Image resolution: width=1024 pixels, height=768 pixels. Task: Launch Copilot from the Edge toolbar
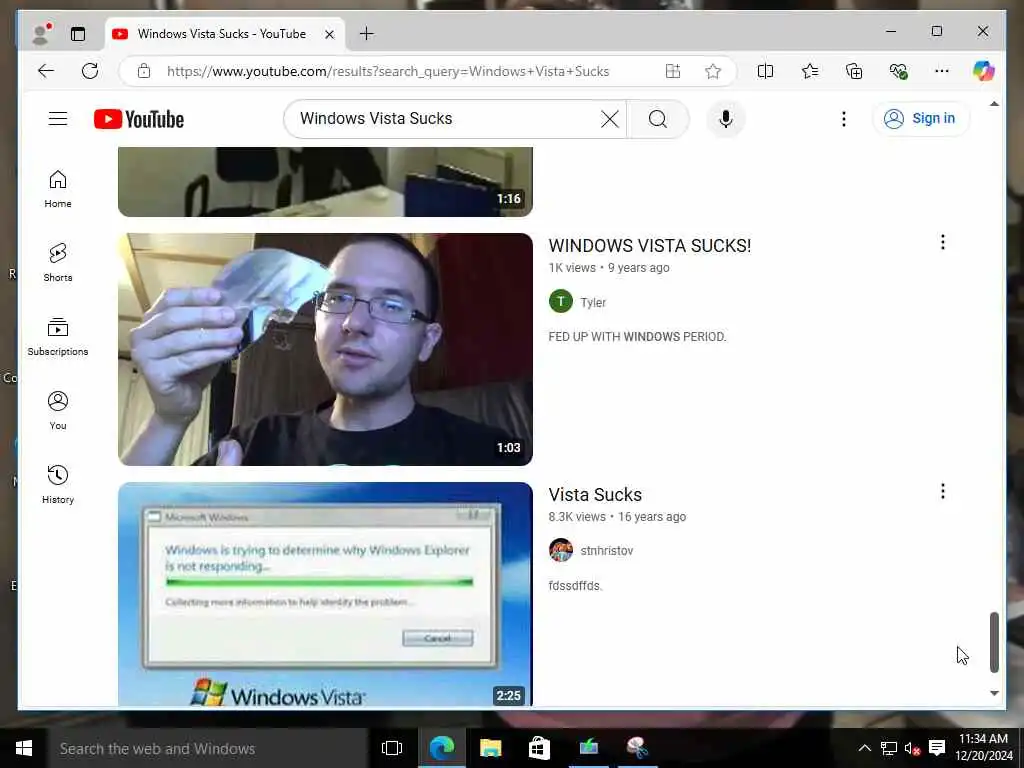[984, 71]
